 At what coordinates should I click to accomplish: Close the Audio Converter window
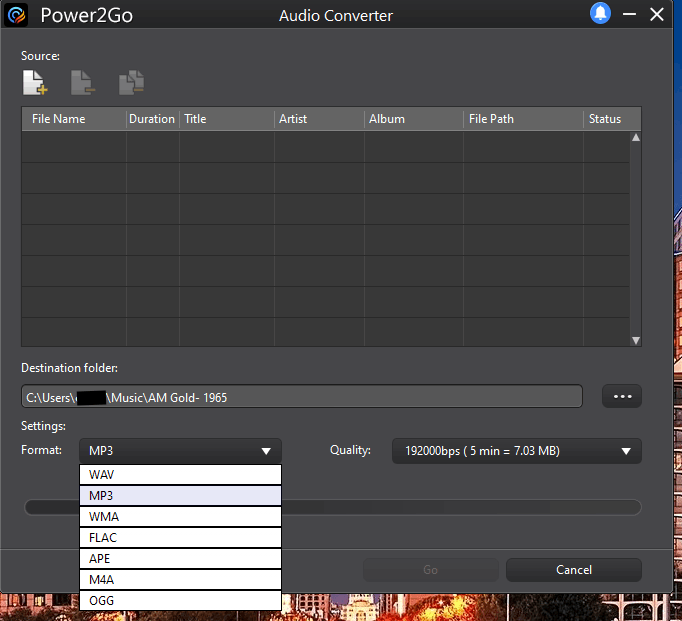click(x=657, y=14)
